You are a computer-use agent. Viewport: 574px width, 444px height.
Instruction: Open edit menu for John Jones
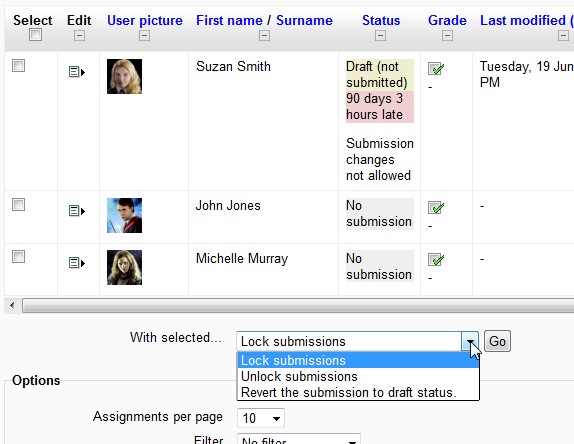tap(77, 211)
